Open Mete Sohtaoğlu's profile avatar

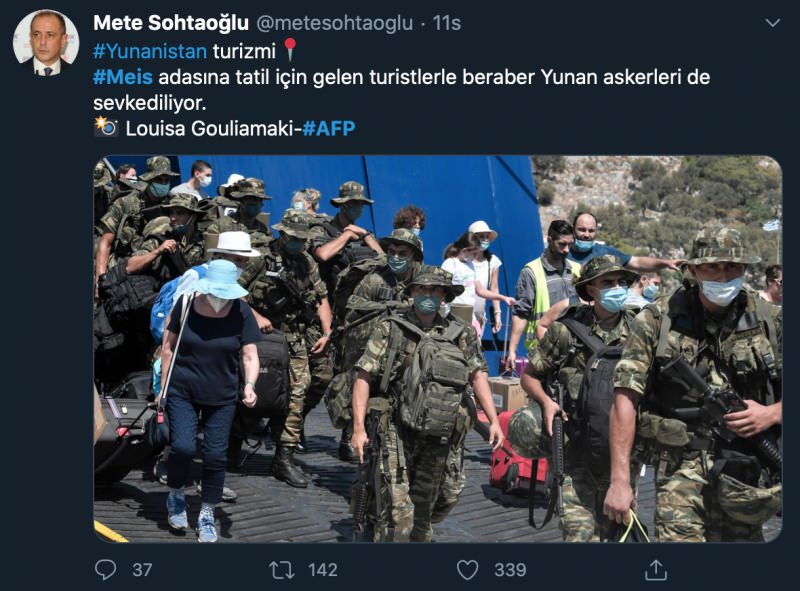coord(46,43)
